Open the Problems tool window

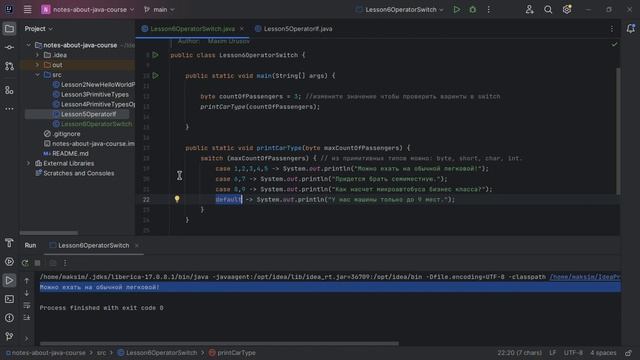point(9,318)
